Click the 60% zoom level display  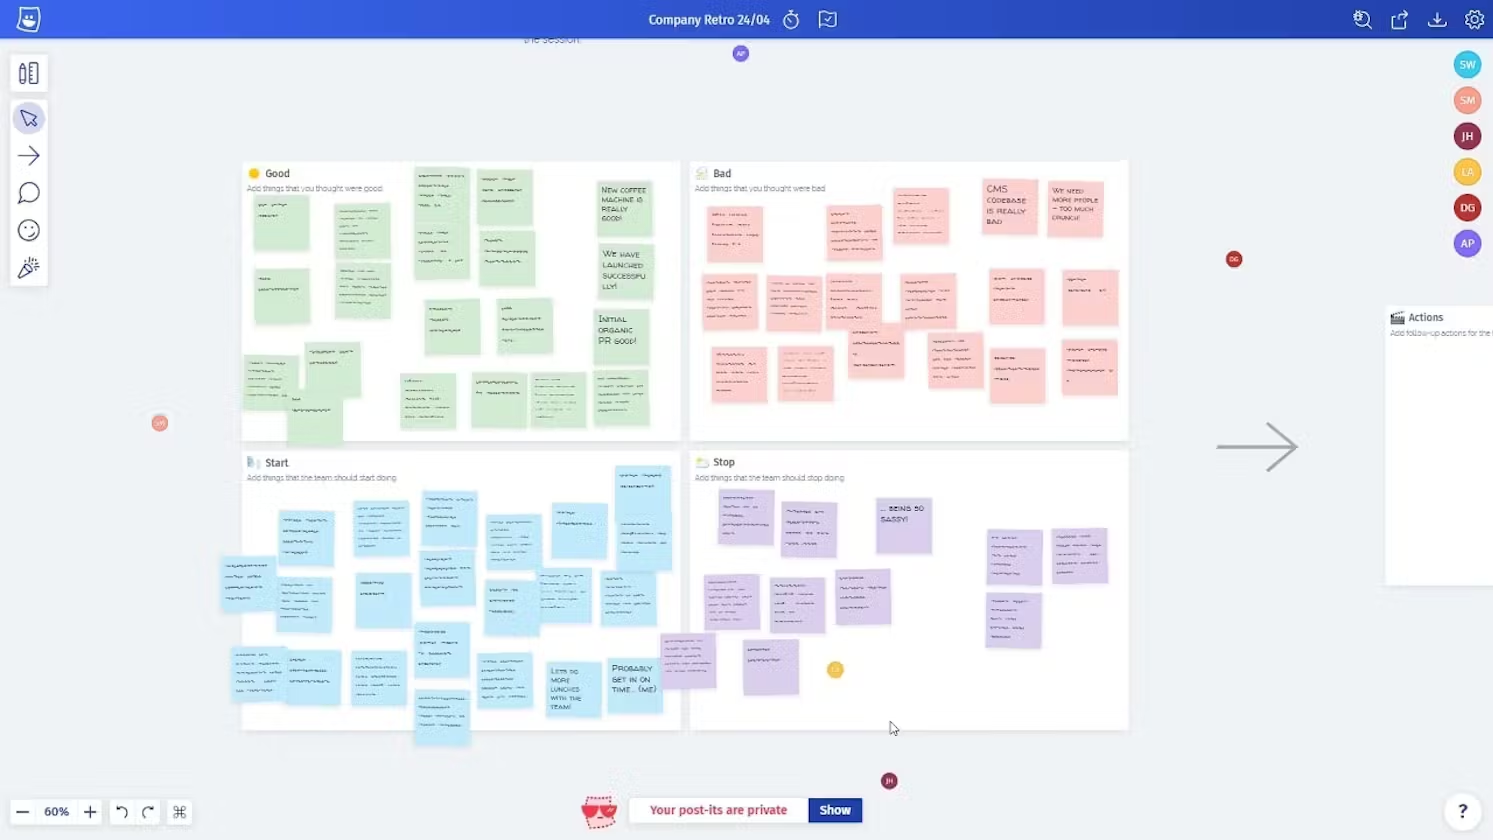pos(56,812)
